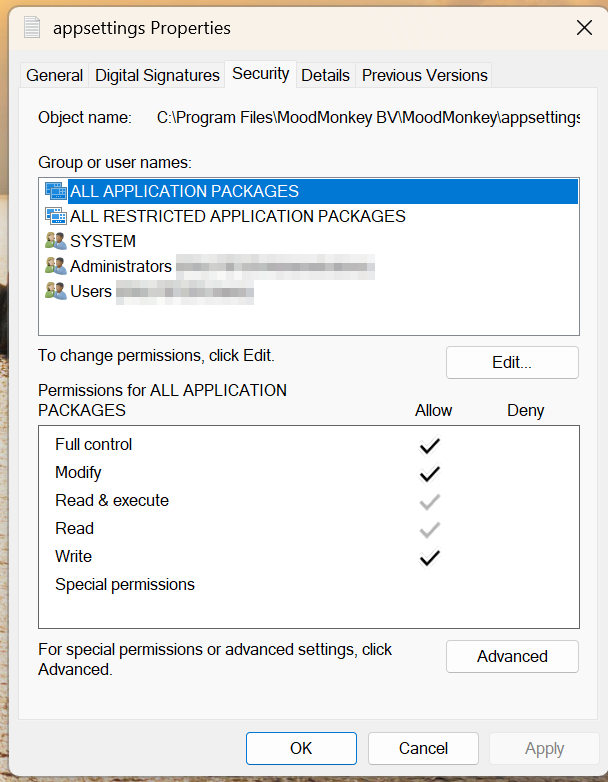This screenshot has width=608, height=782.
Task: Select ALL APPLICATION PACKAGES in the list
Action: 309,191
